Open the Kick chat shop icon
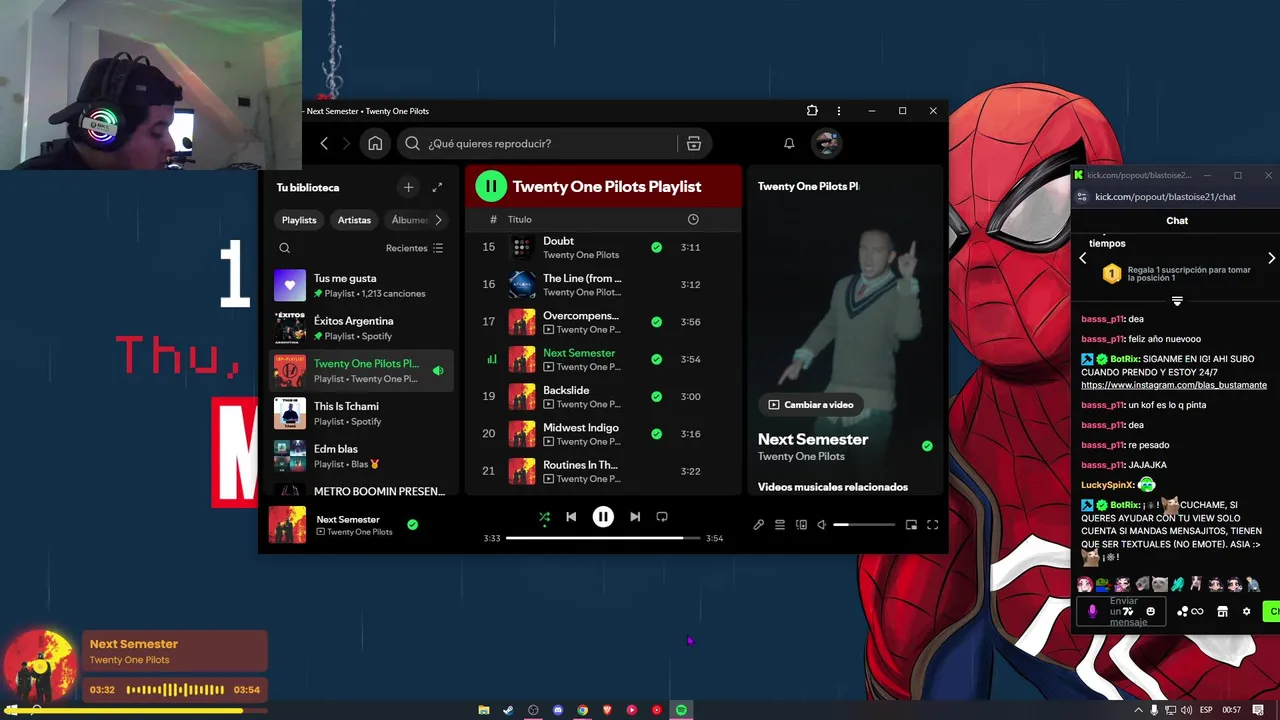 (x=1222, y=611)
